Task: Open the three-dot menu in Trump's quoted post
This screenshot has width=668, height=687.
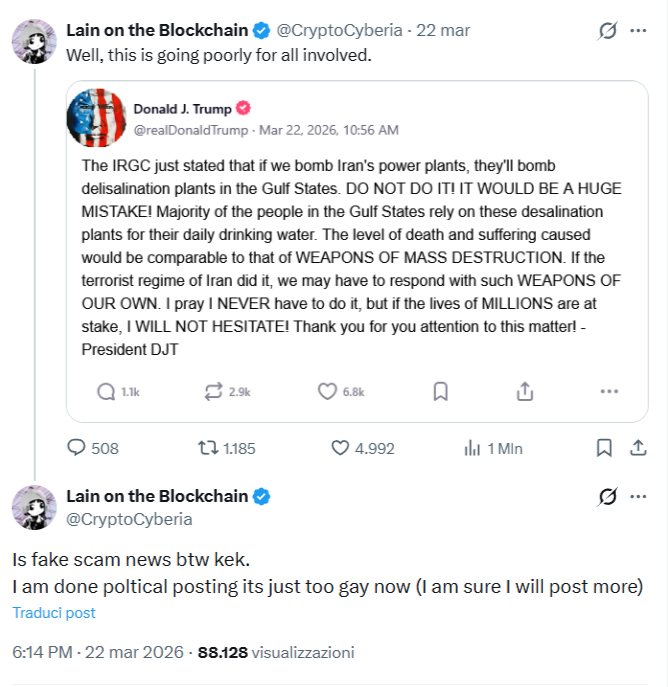Action: 609,393
